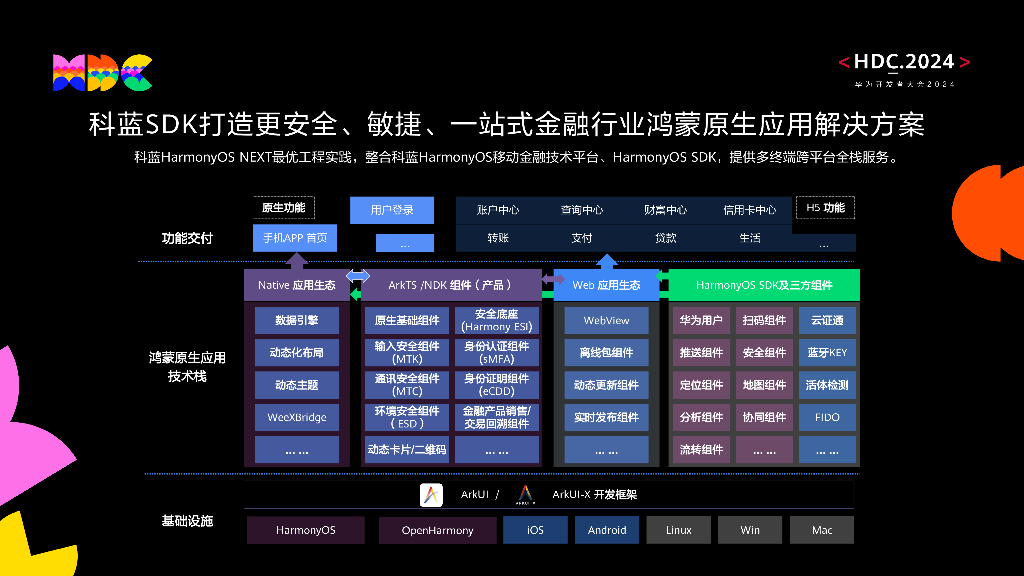1024x576 pixels.
Task: Click the 动态化布局 block
Action: pyautogui.click(x=297, y=353)
